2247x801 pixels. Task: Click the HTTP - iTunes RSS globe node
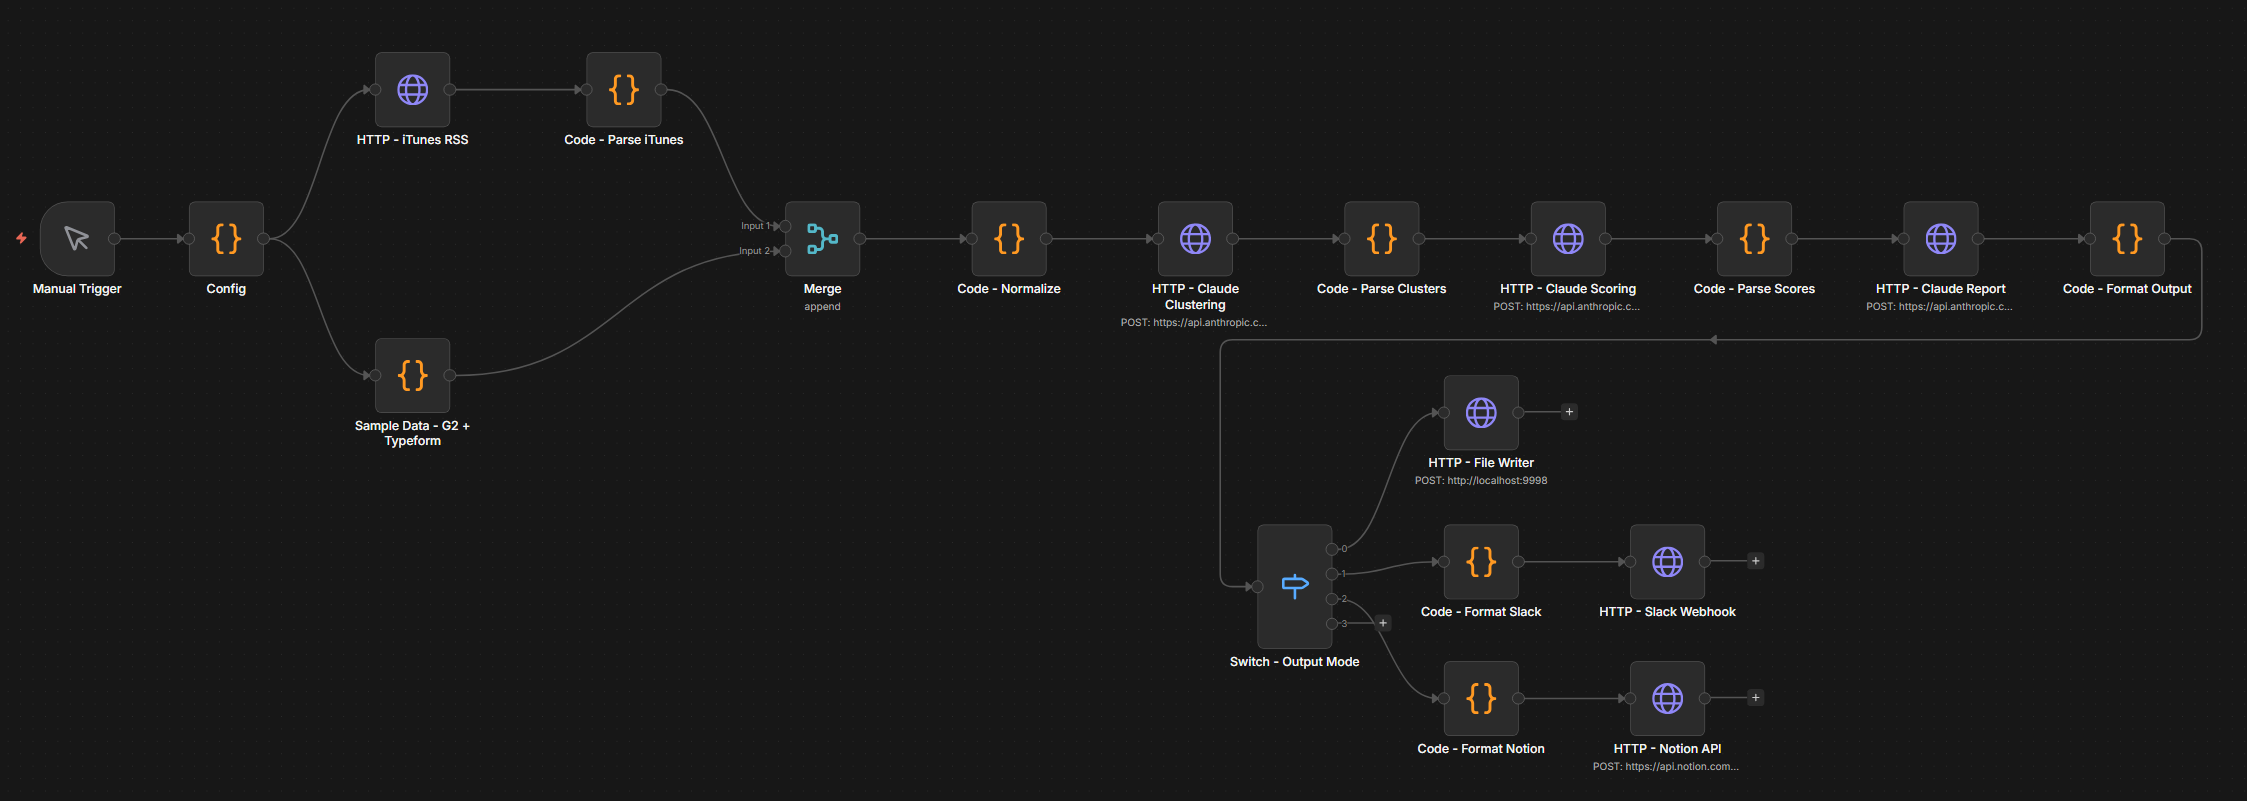point(412,90)
